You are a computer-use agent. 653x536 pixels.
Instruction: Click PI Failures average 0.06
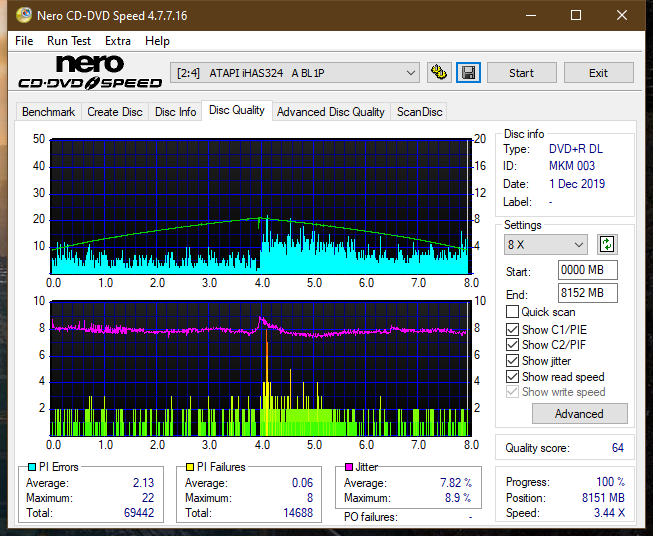point(302,483)
